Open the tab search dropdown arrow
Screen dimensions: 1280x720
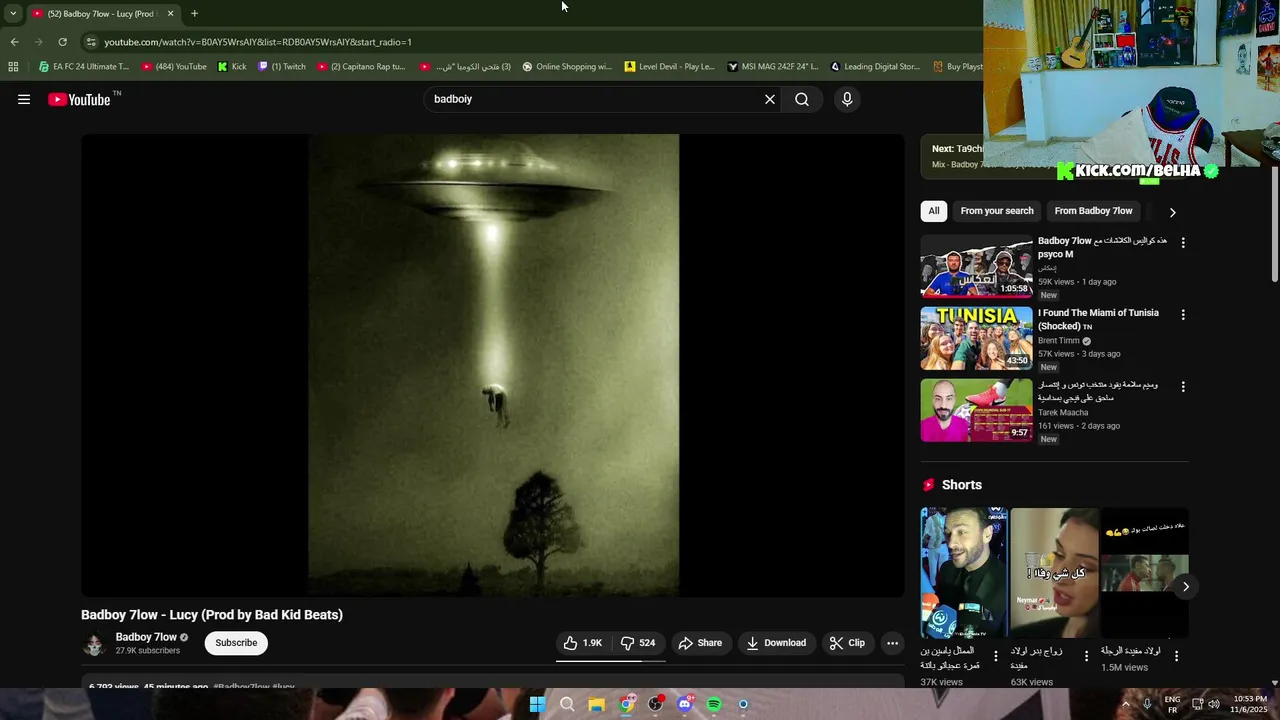pyautogui.click(x=12, y=14)
